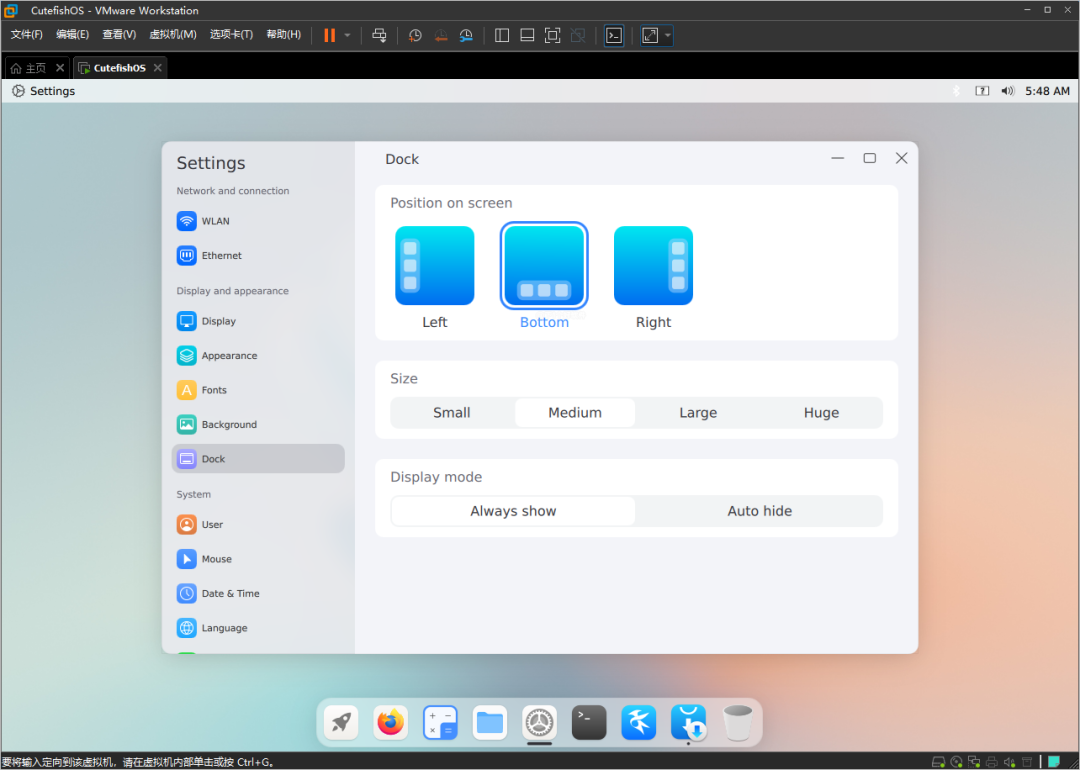The height and width of the screenshot is (770, 1080).
Task: Set dock size to Large
Action: point(698,413)
